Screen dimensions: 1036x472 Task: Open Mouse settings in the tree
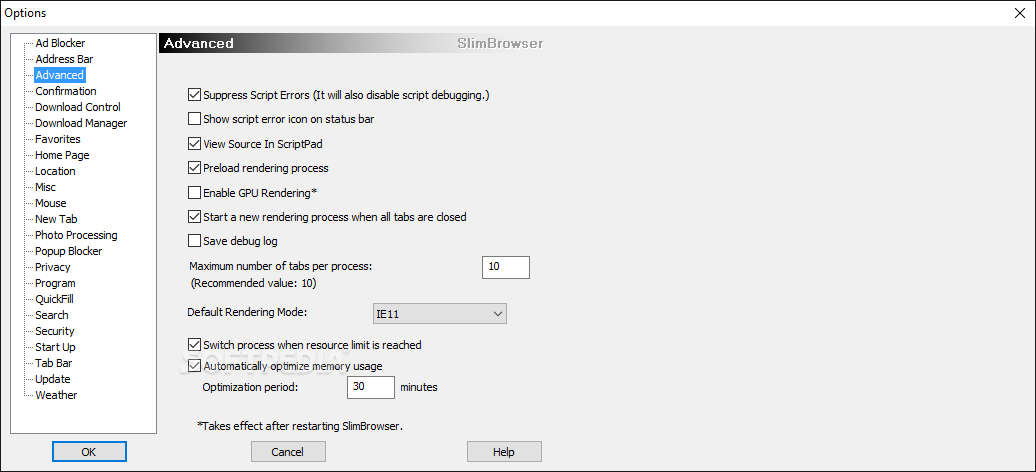(50, 203)
